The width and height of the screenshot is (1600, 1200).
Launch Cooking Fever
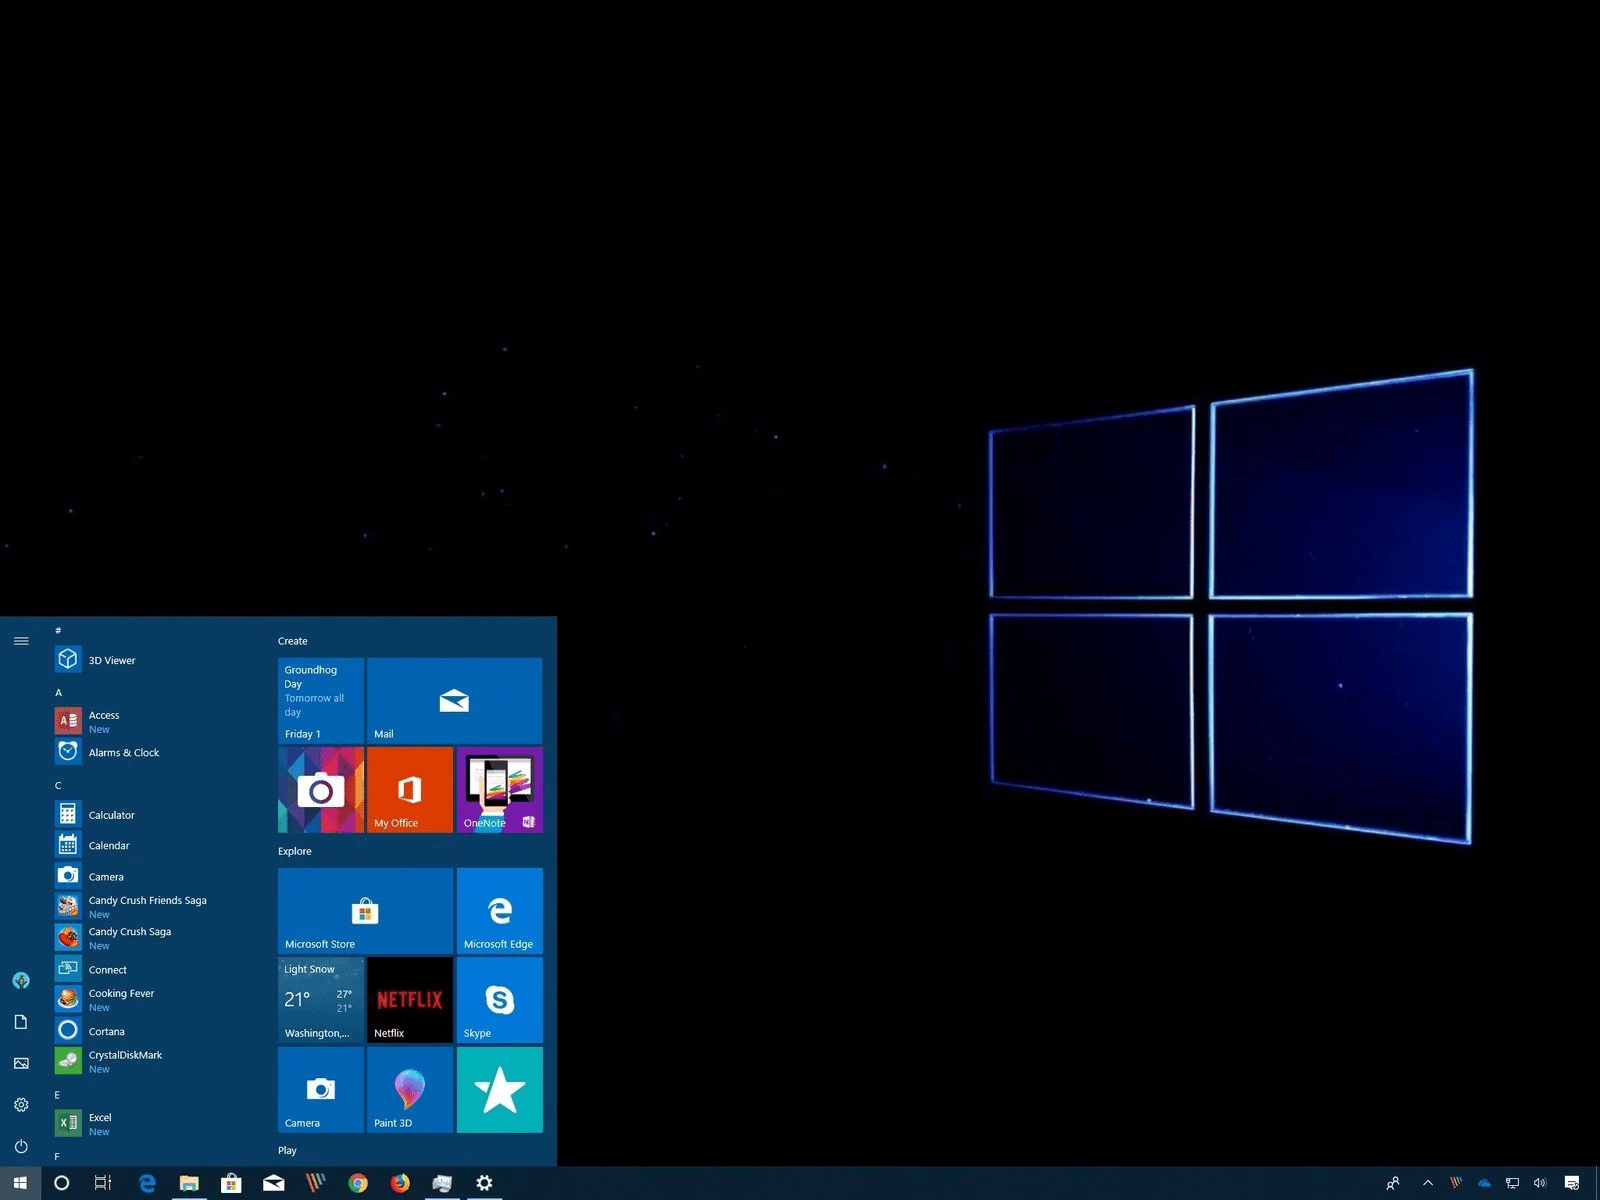click(x=150, y=1000)
